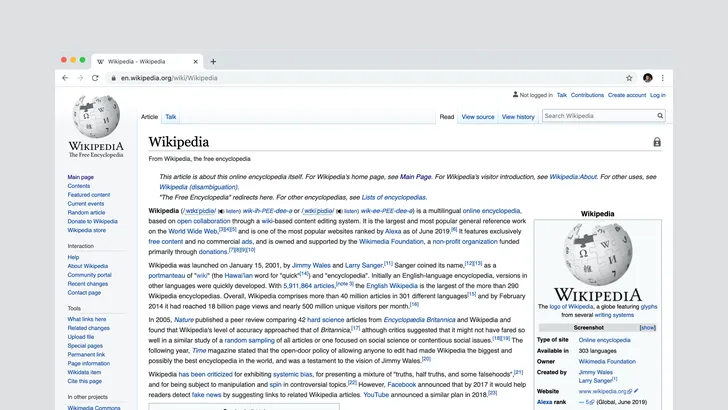Viewport: 728px width, 410px height.
Task: Open a new browser tab with plus icon
Action: click(x=213, y=61)
